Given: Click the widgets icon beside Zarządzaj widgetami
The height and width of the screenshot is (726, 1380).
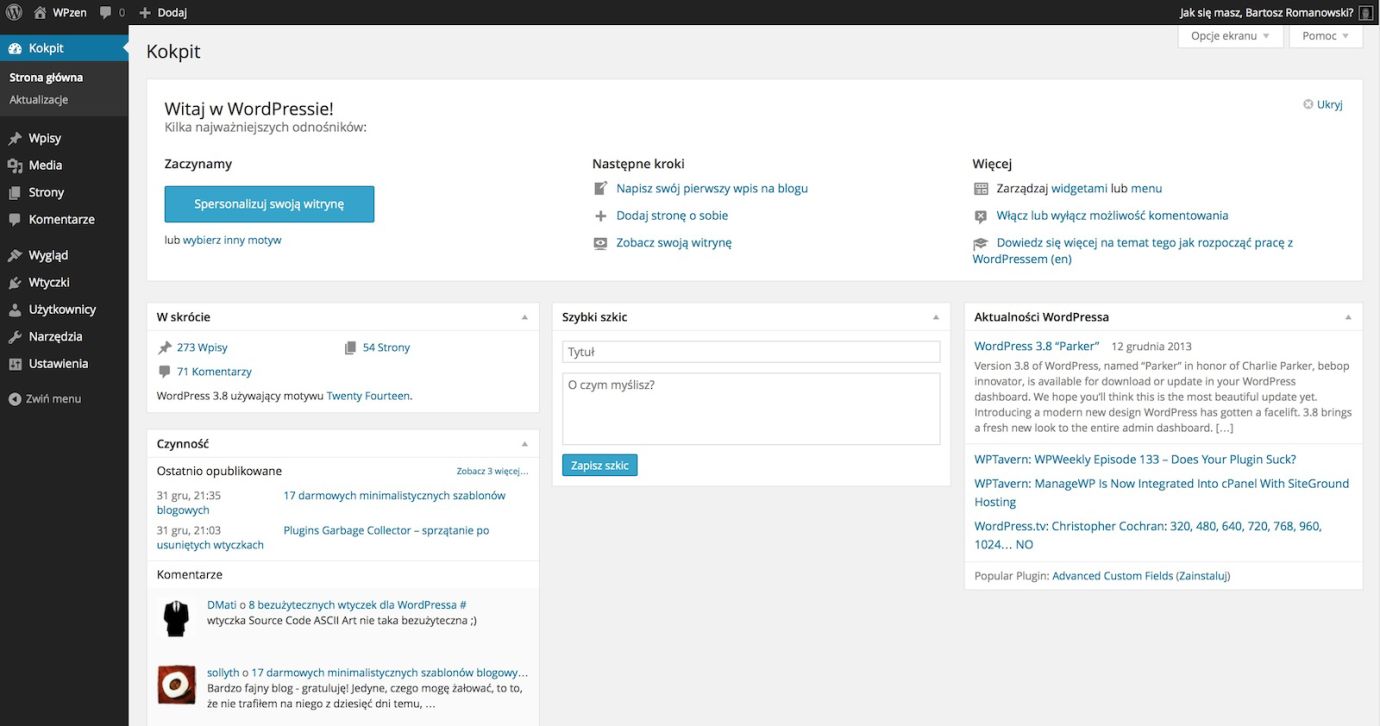Looking at the screenshot, I should coord(981,188).
